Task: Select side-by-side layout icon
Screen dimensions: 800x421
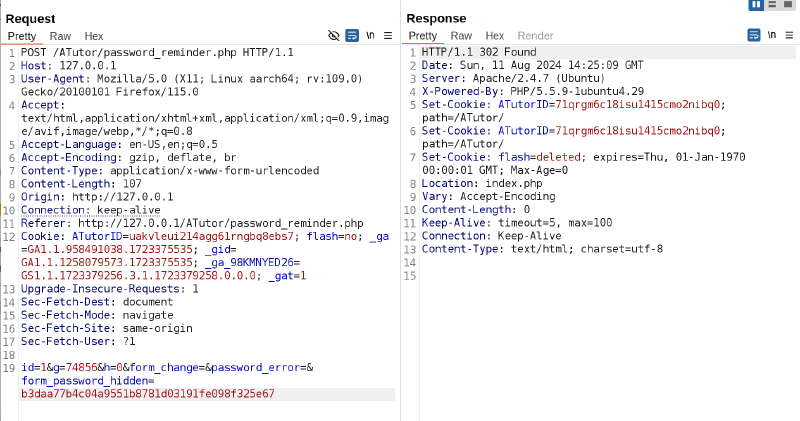Action: pos(756,5)
